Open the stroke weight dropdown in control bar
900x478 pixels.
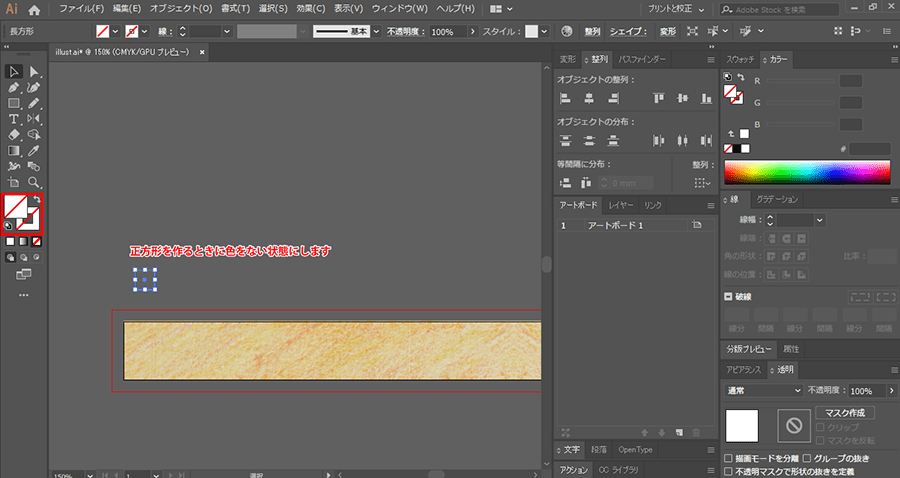(227, 32)
